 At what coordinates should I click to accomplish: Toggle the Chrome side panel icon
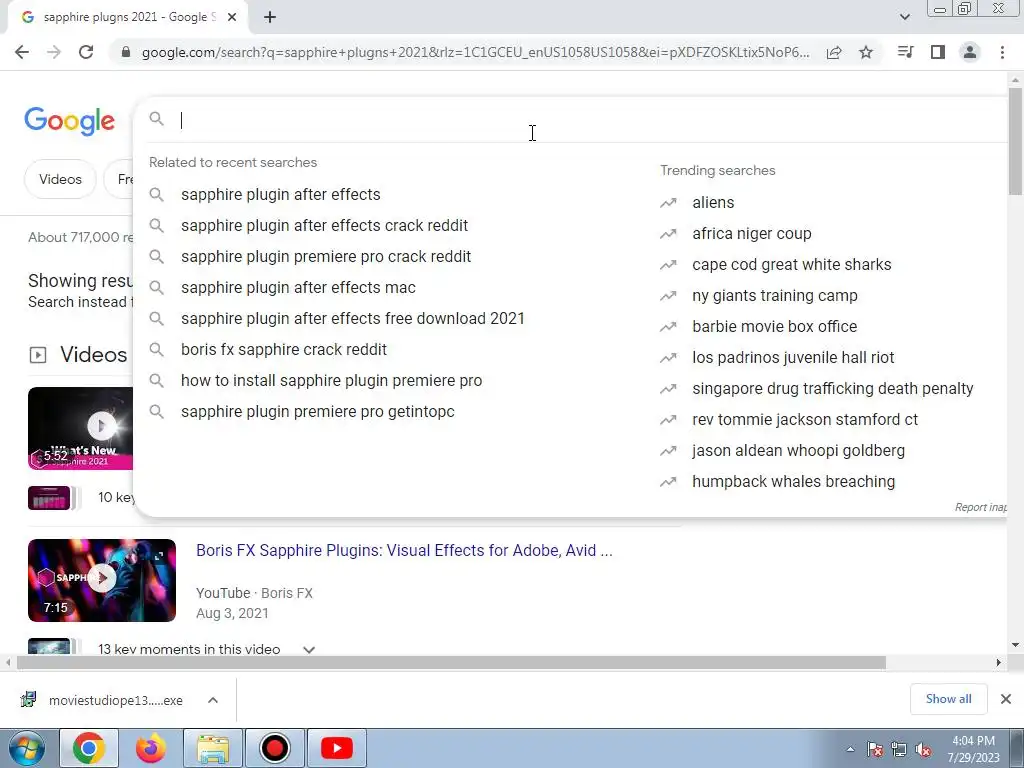coord(938,52)
